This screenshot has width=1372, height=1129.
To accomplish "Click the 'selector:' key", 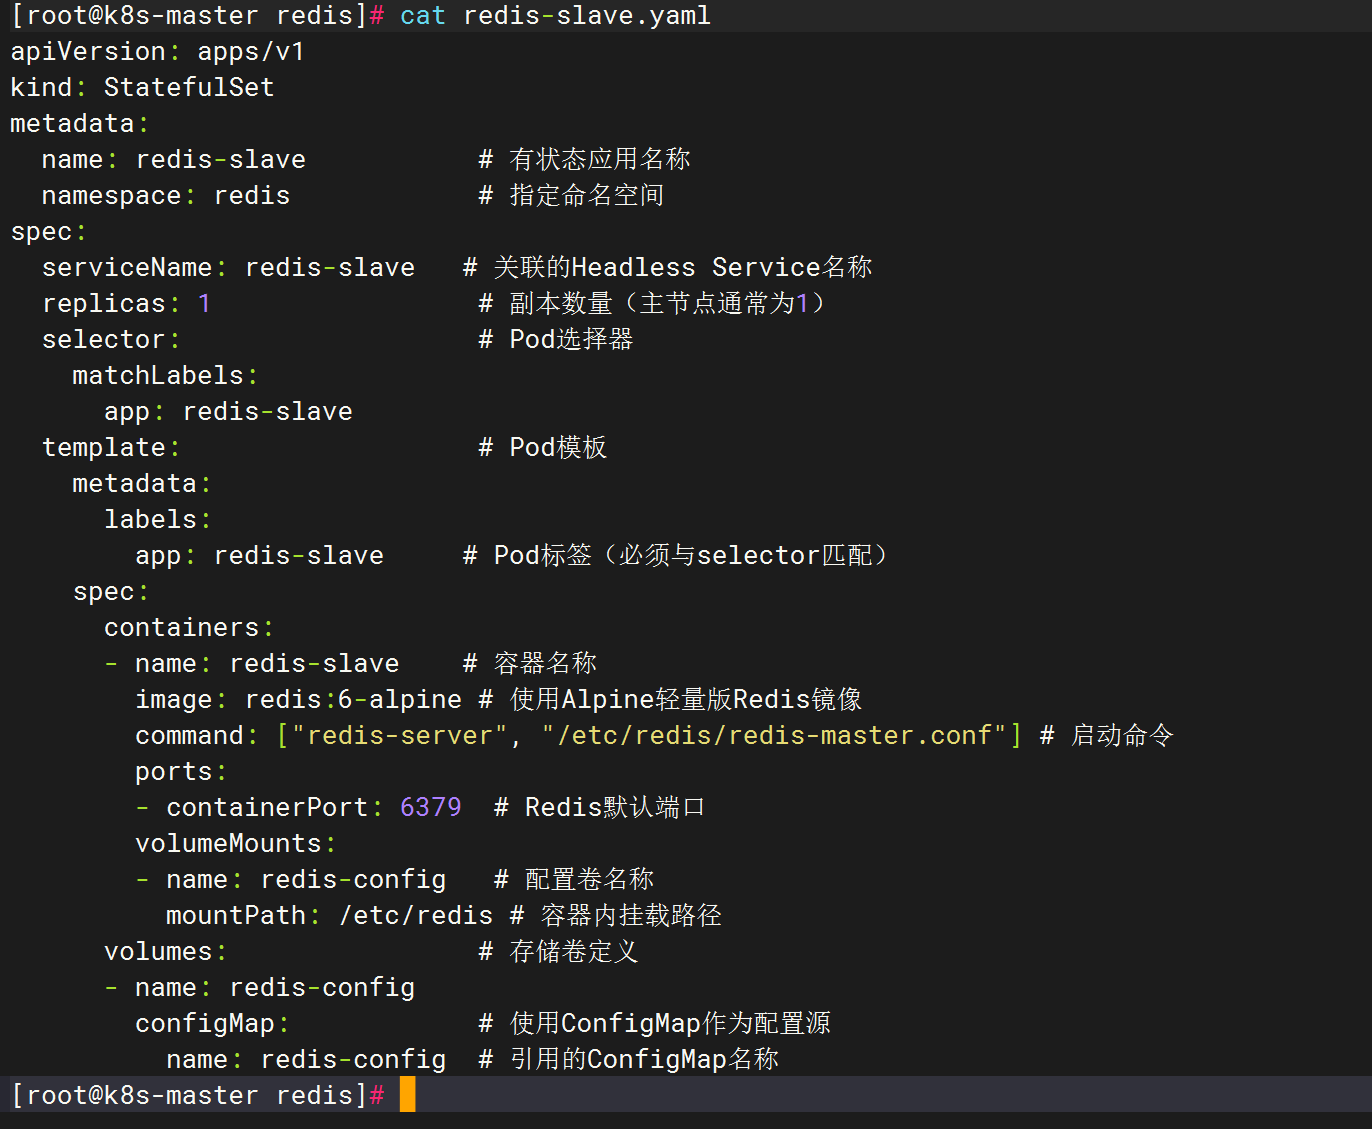I will 111,340.
